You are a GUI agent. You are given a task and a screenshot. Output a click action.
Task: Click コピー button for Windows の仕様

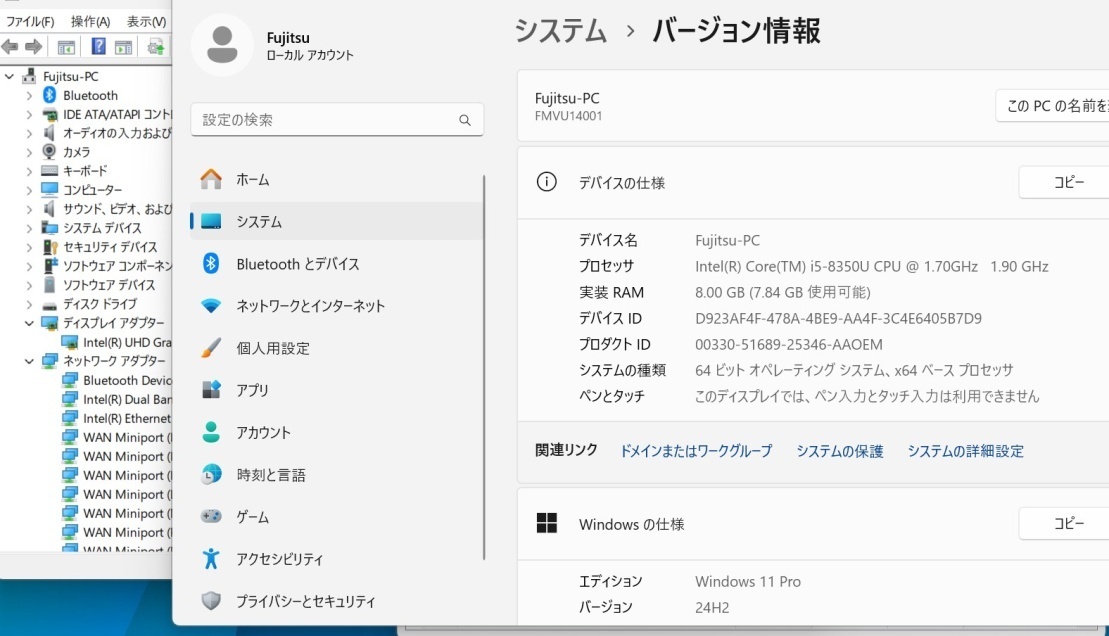coord(1064,524)
